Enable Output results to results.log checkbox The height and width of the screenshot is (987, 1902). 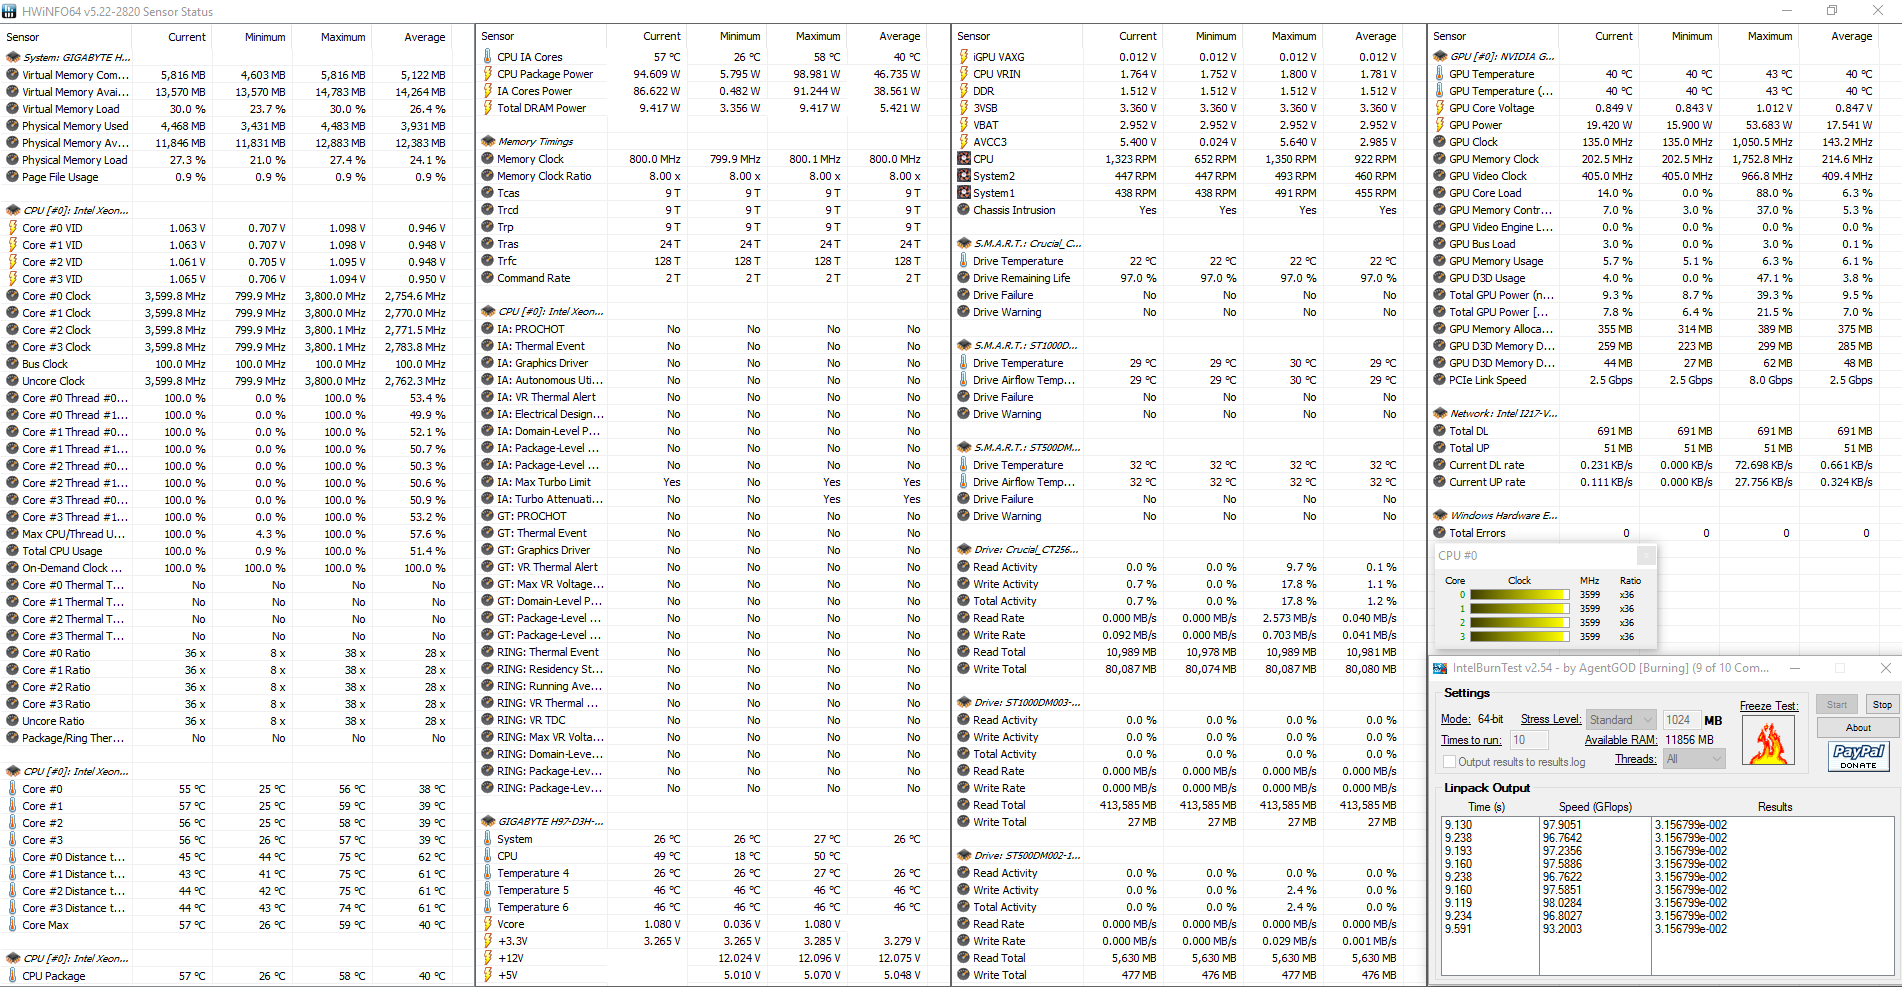coord(1449,762)
